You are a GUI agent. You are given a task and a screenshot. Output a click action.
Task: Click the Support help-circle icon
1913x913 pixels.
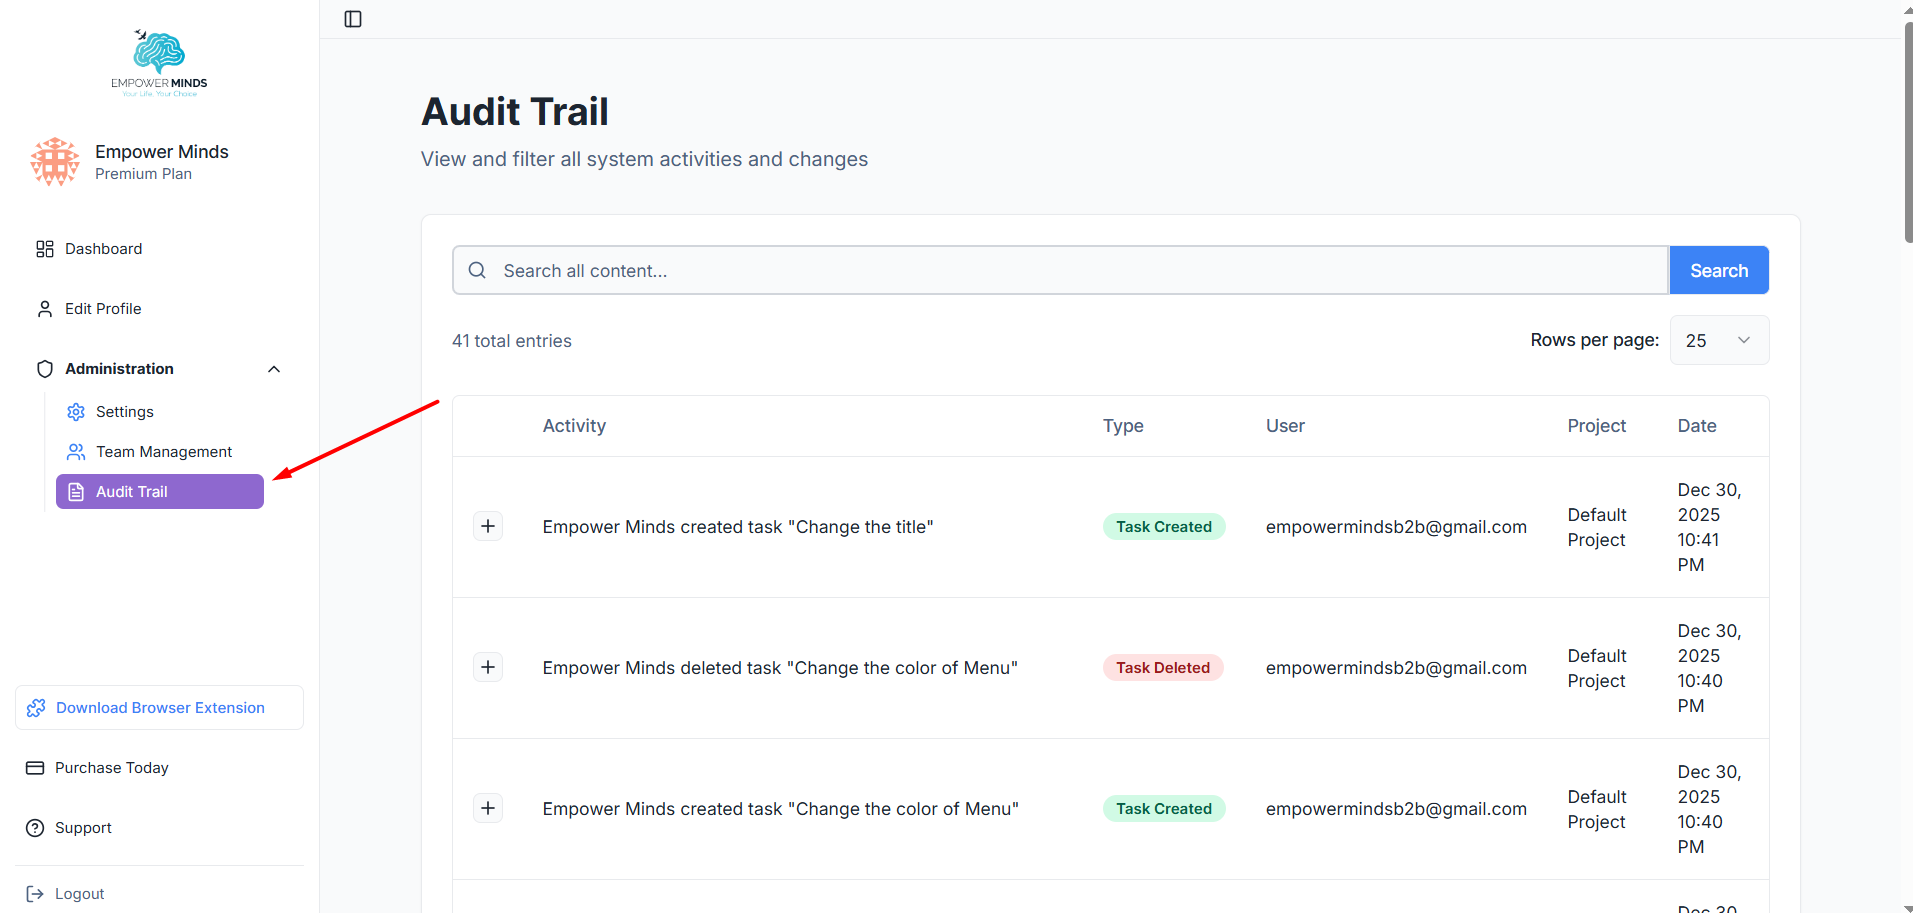point(35,828)
